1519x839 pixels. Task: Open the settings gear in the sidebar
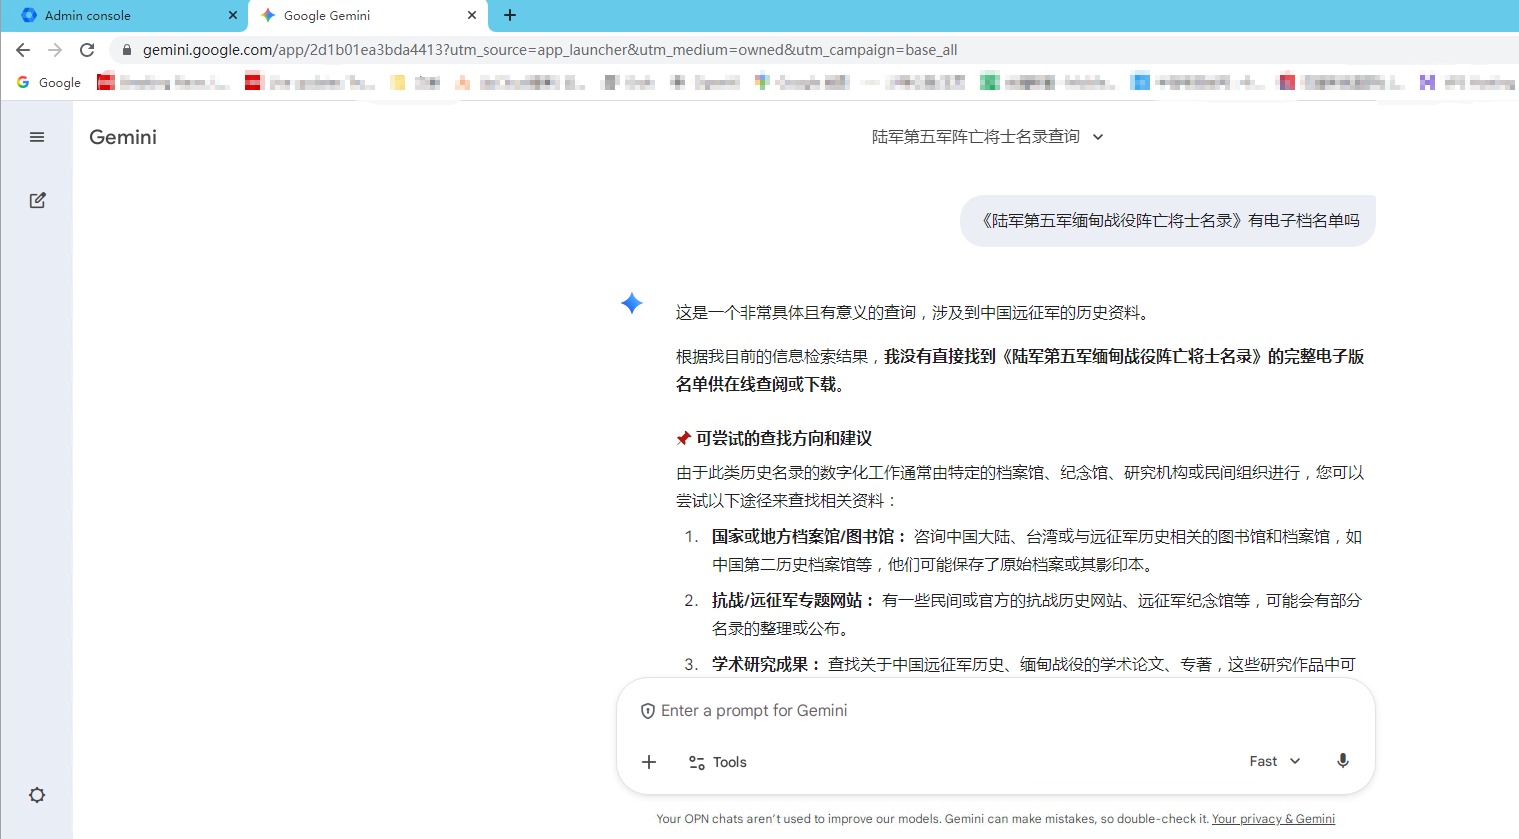point(37,795)
